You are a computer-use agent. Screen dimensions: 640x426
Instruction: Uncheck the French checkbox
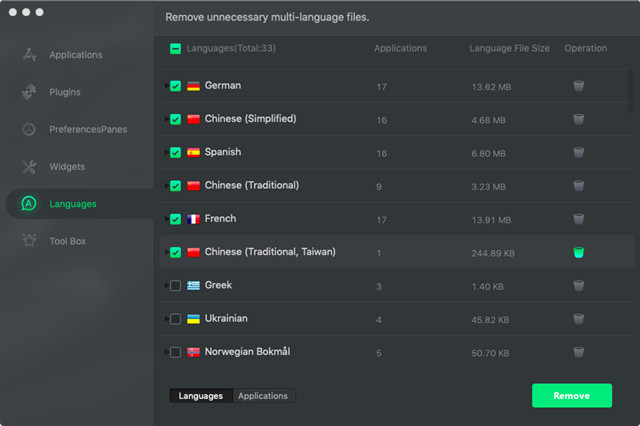(x=176, y=219)
